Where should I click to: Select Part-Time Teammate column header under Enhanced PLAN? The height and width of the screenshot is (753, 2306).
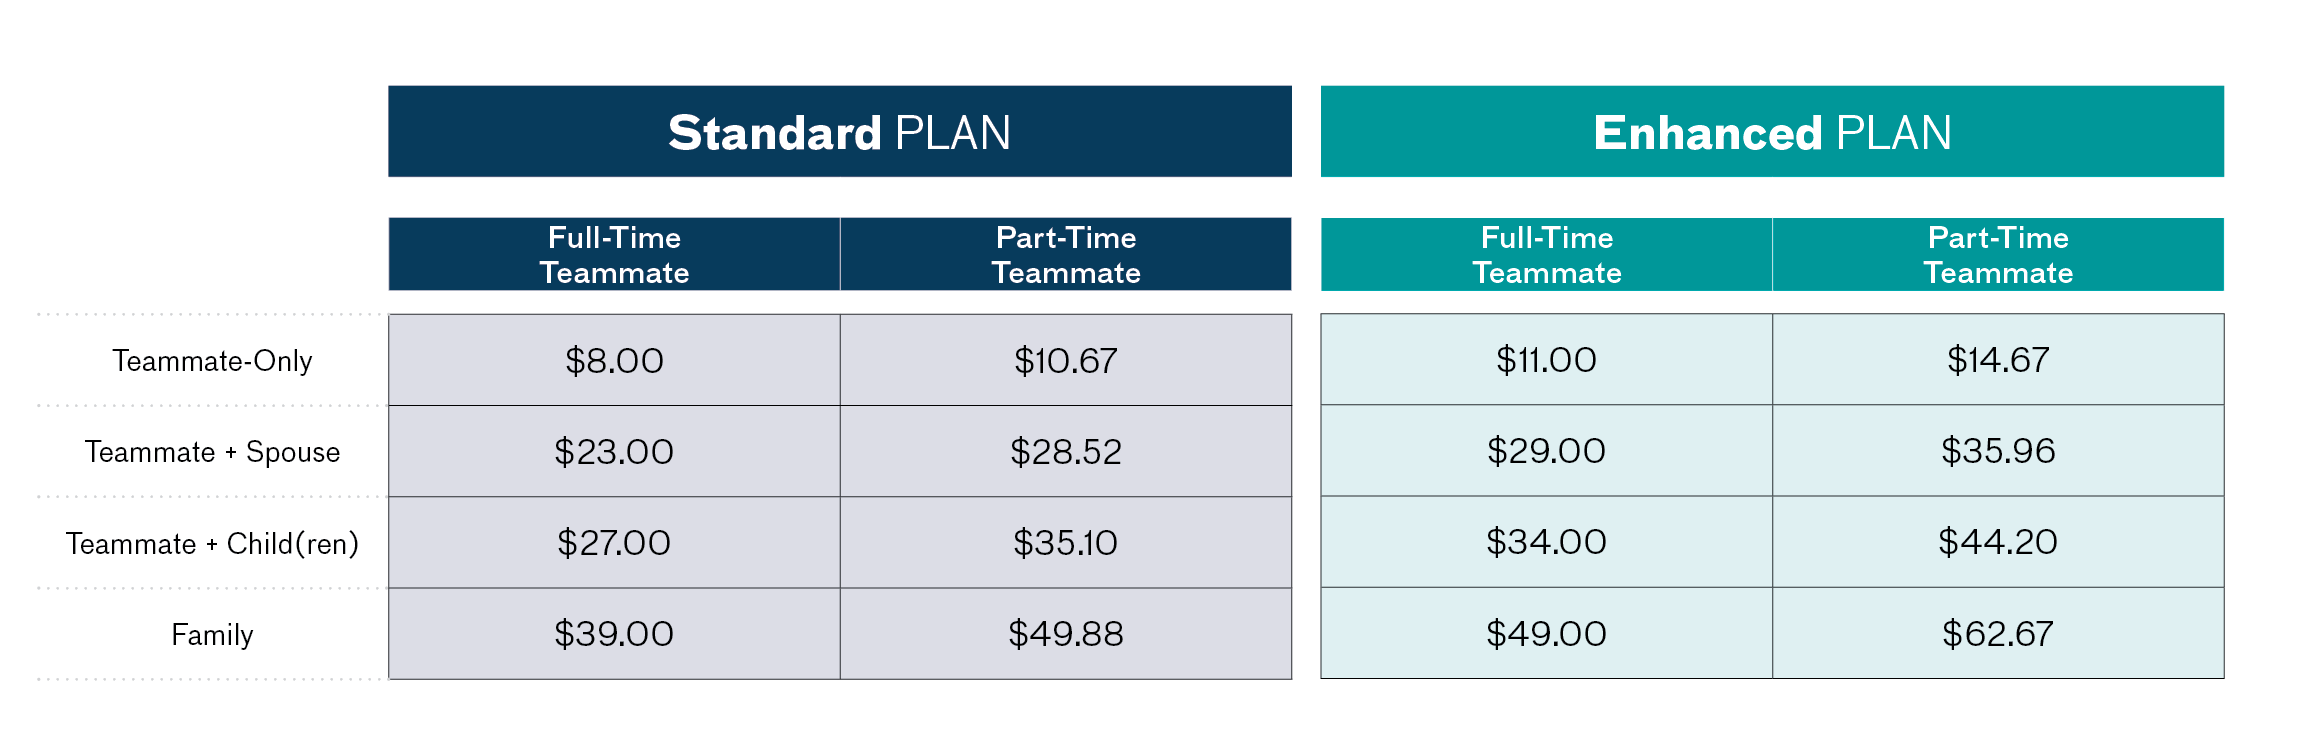(x=1997, y=255)
